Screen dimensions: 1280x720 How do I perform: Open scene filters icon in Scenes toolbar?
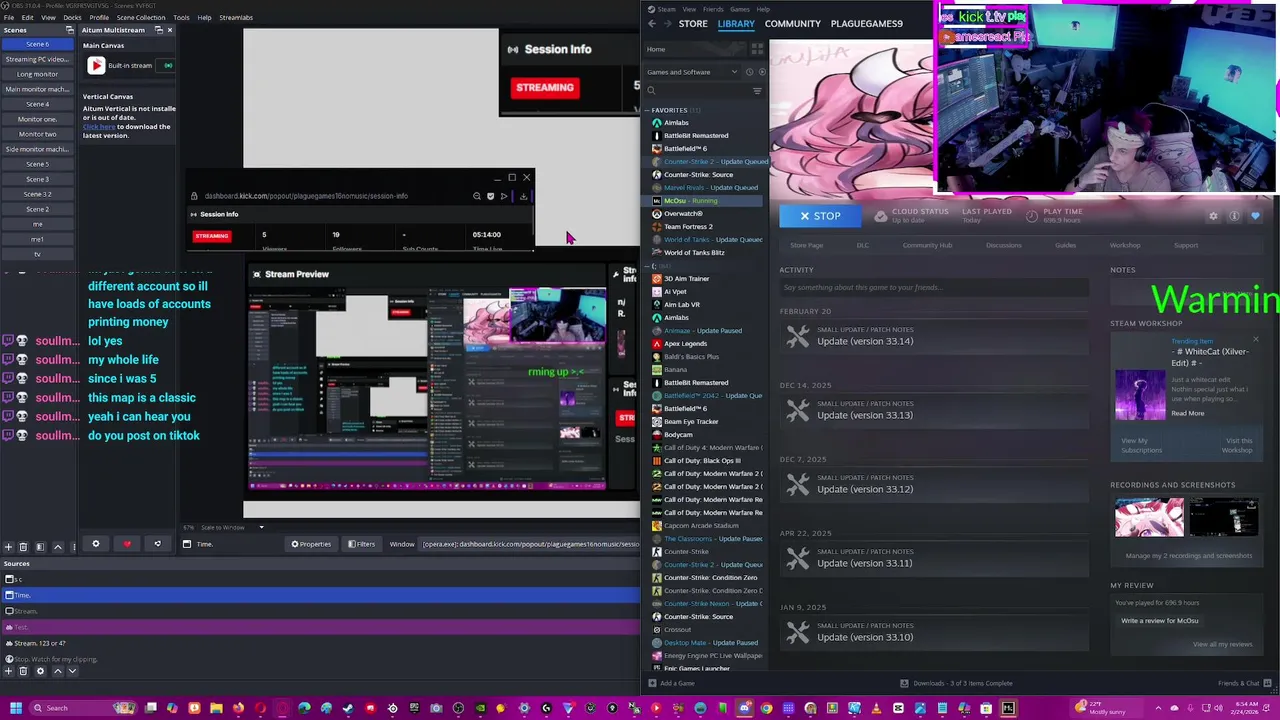click(x=40, y=547)
